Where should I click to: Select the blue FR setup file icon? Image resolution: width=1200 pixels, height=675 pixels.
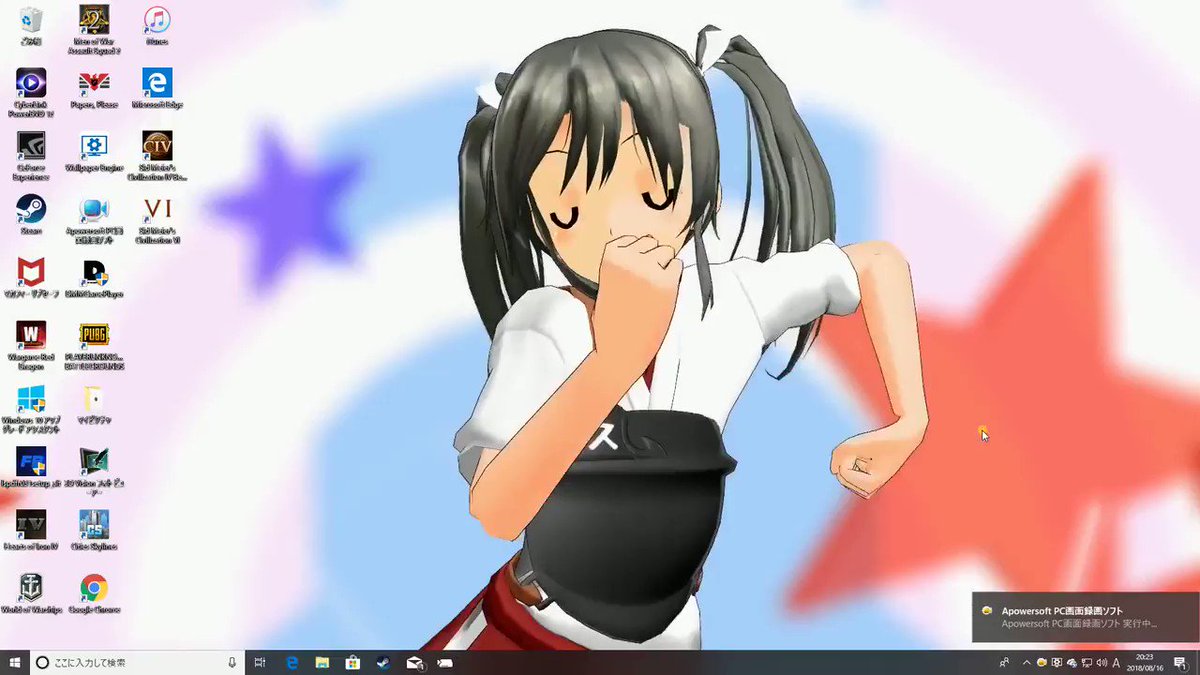tap(31, 468)
